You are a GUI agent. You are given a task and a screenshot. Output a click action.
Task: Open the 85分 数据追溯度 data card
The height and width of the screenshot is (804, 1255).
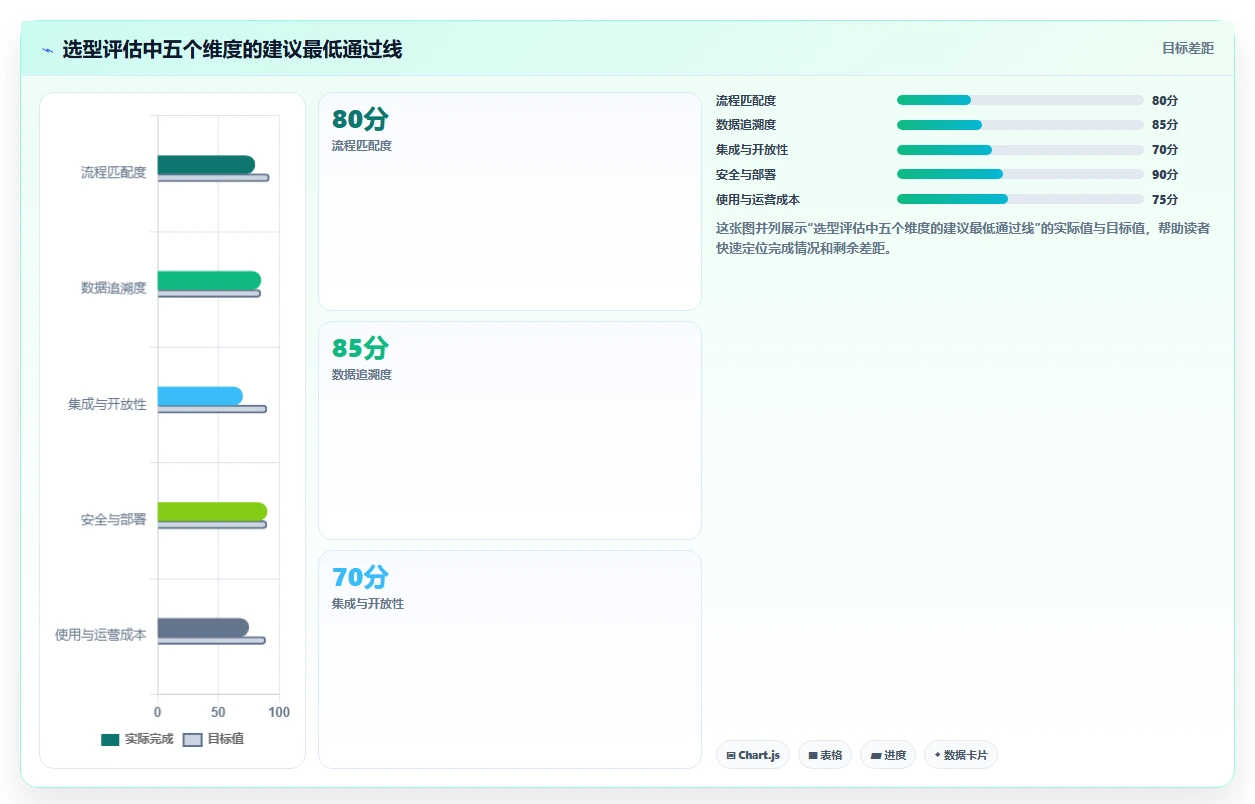pyautogui.click(x=510, y=431)
